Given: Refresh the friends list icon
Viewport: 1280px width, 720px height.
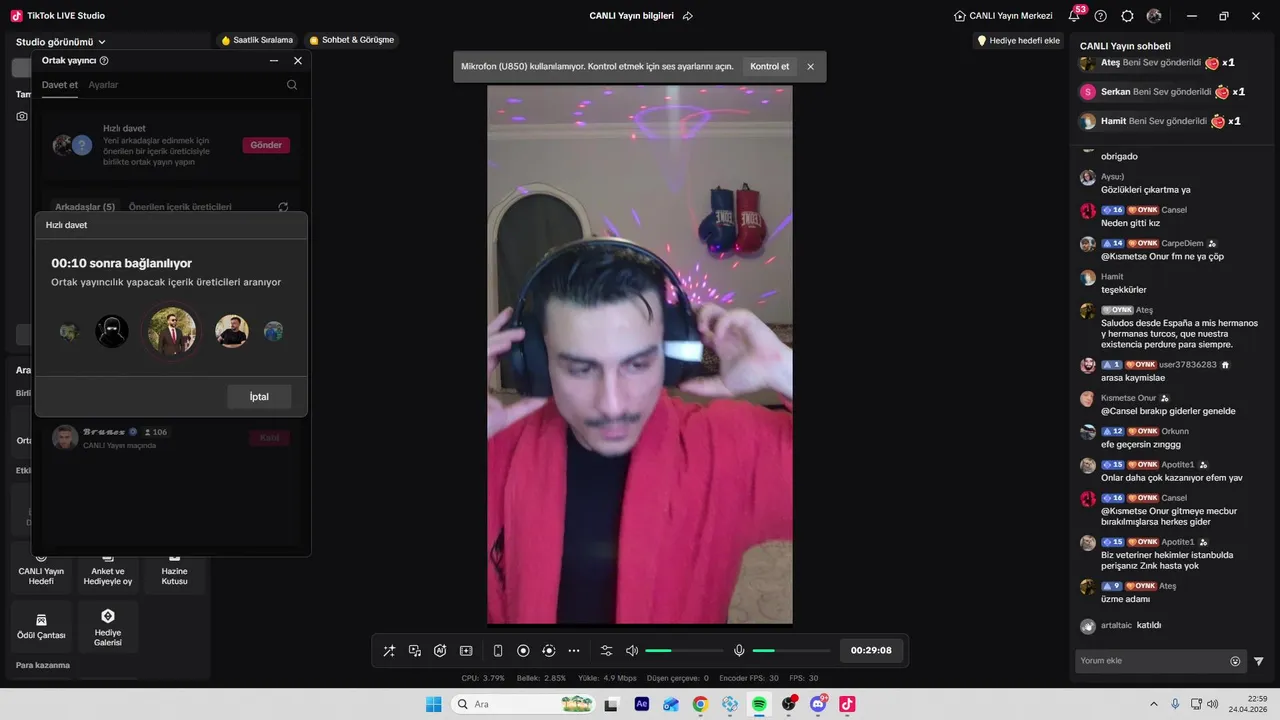Looking at the screenshot, I should tap(283, 207).
